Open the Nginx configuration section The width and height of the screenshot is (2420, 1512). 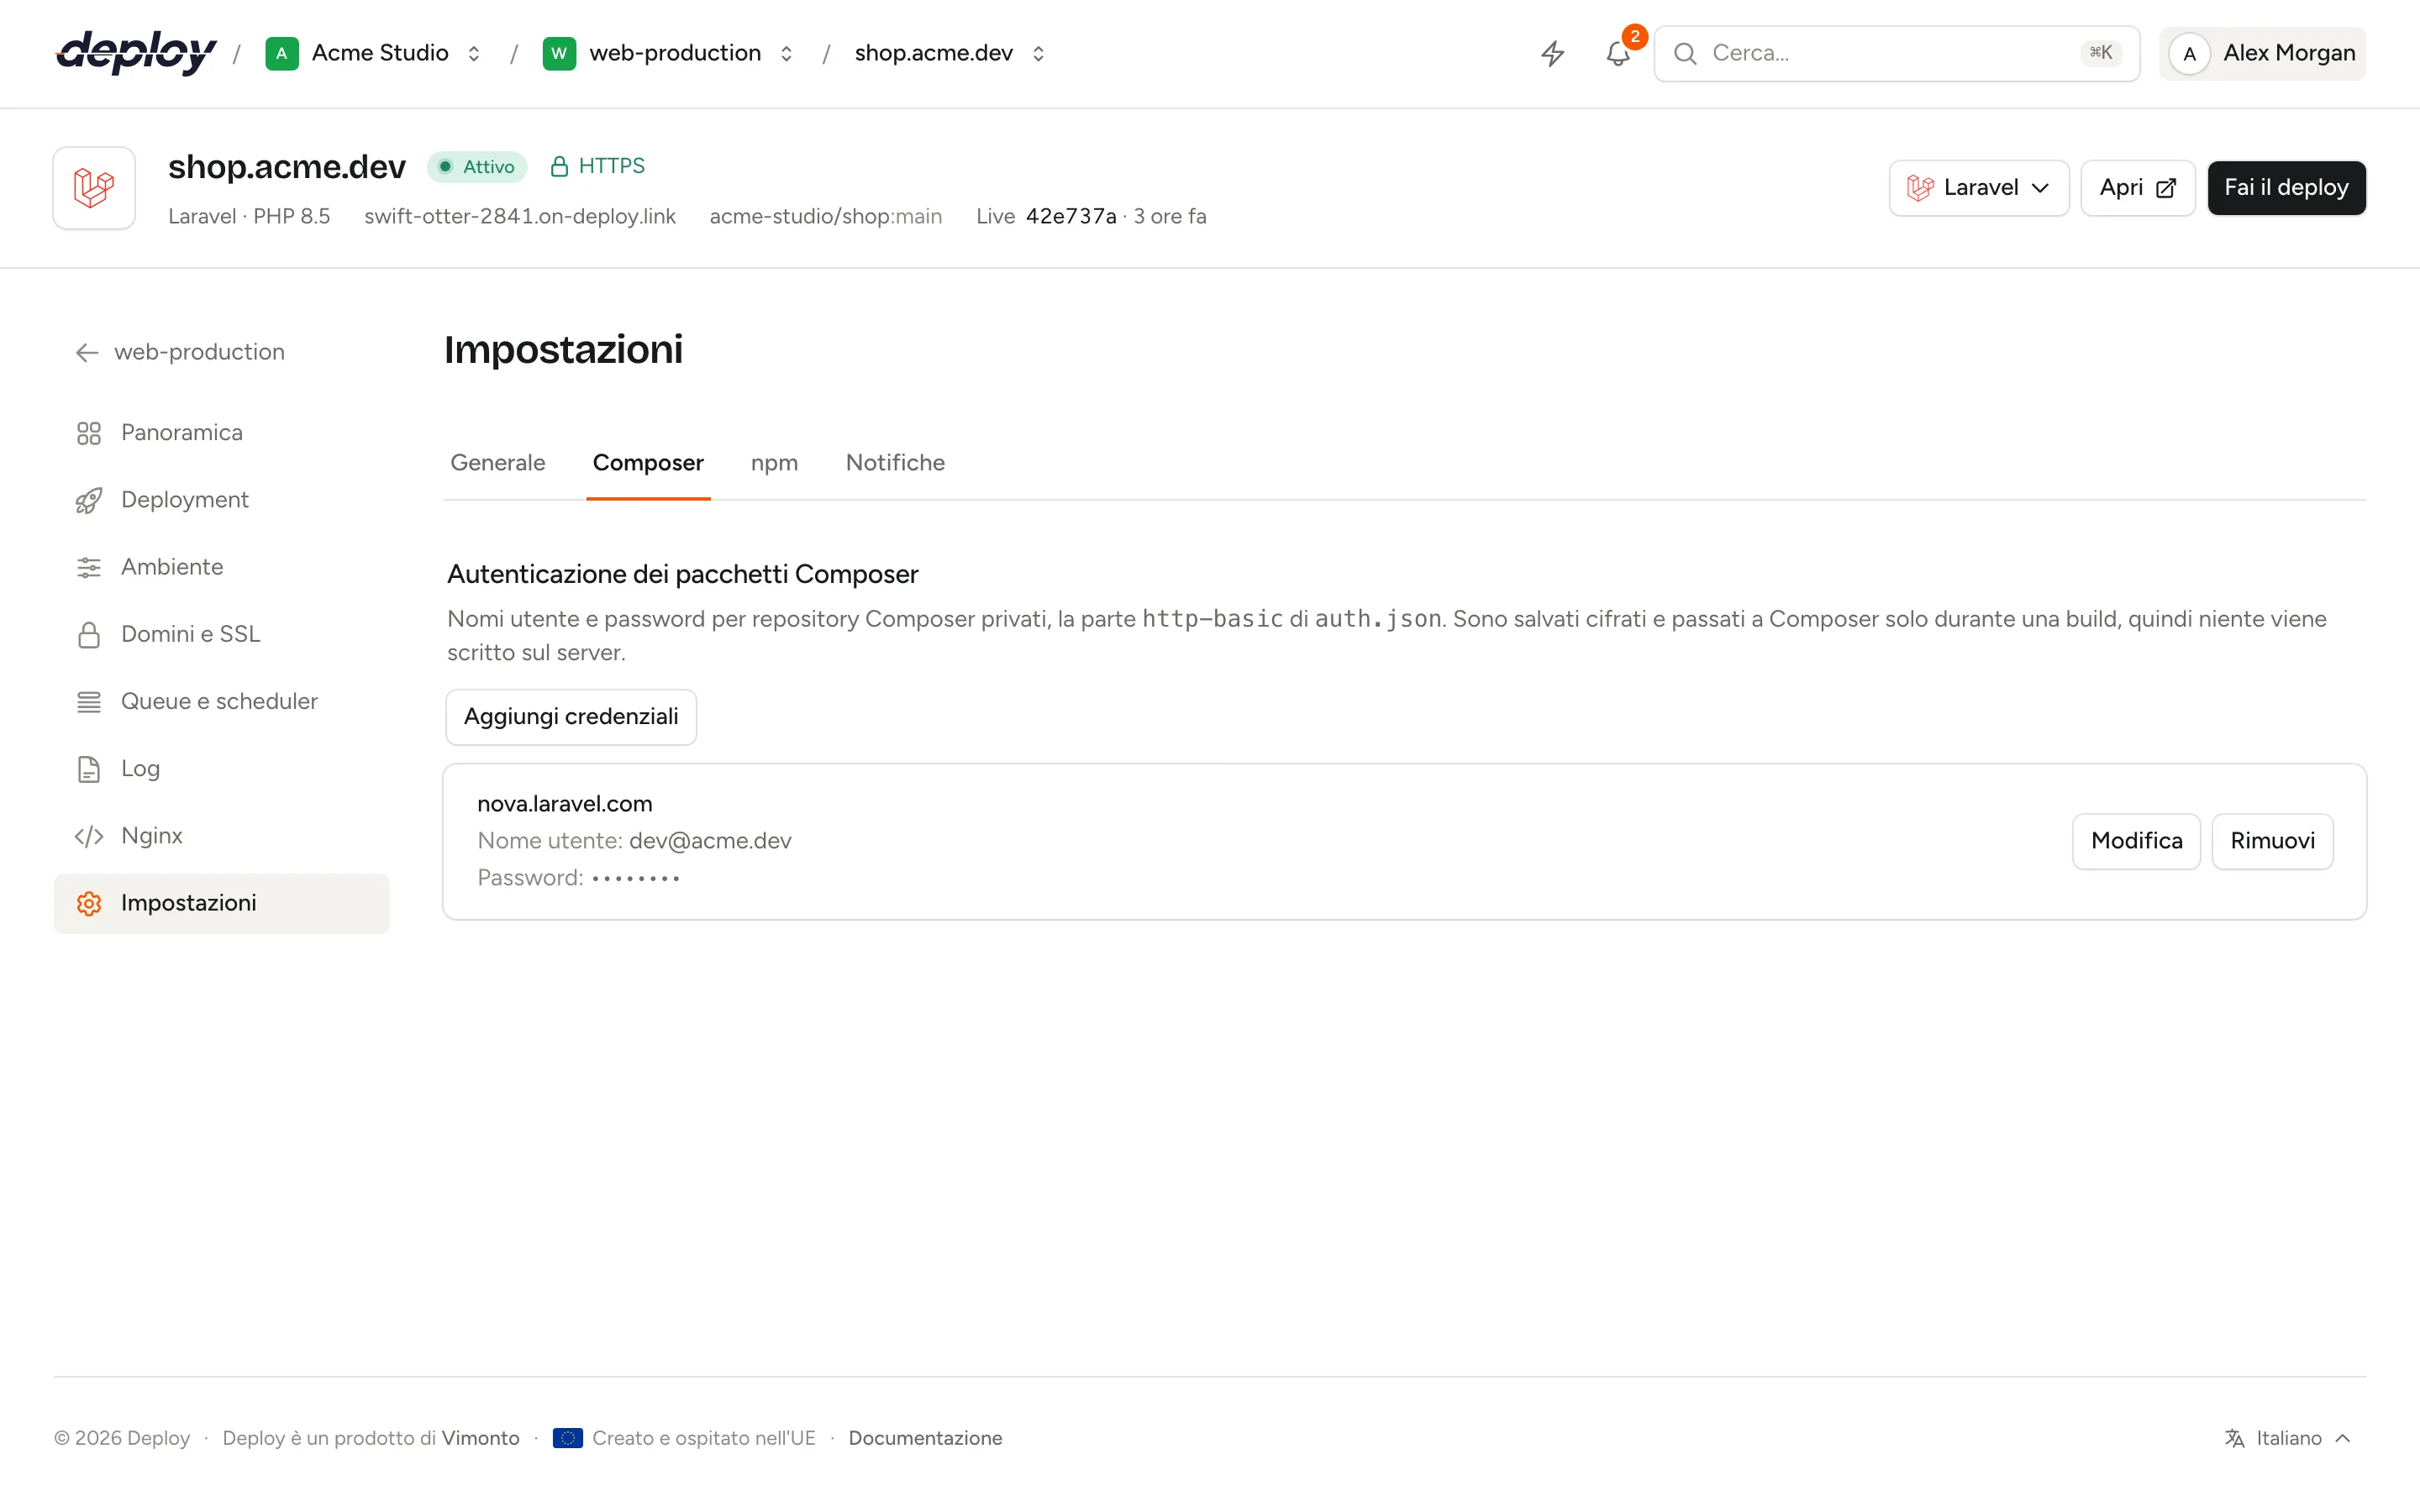click(x=221, y=836)
